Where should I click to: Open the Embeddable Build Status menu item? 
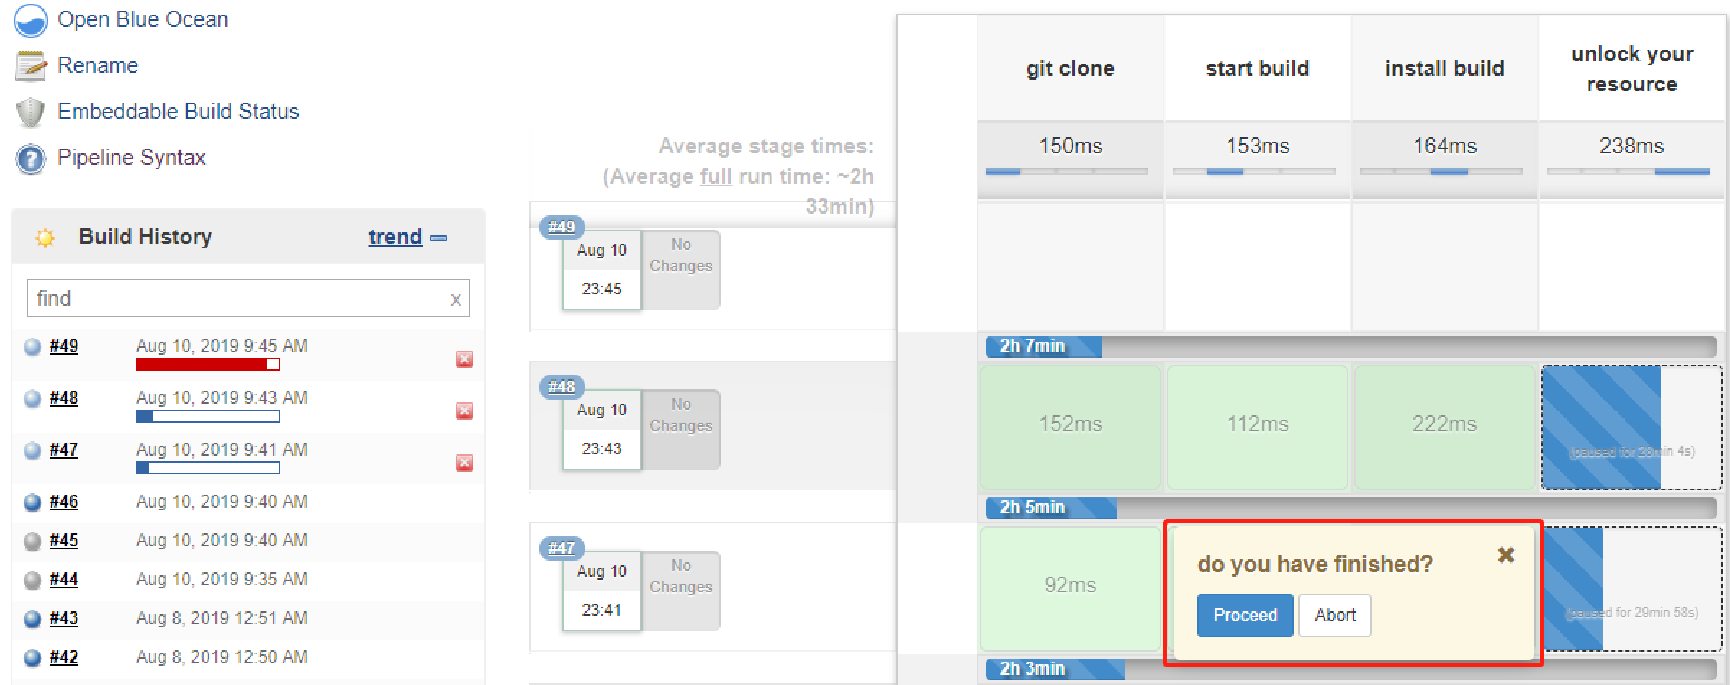coord(178,112)
